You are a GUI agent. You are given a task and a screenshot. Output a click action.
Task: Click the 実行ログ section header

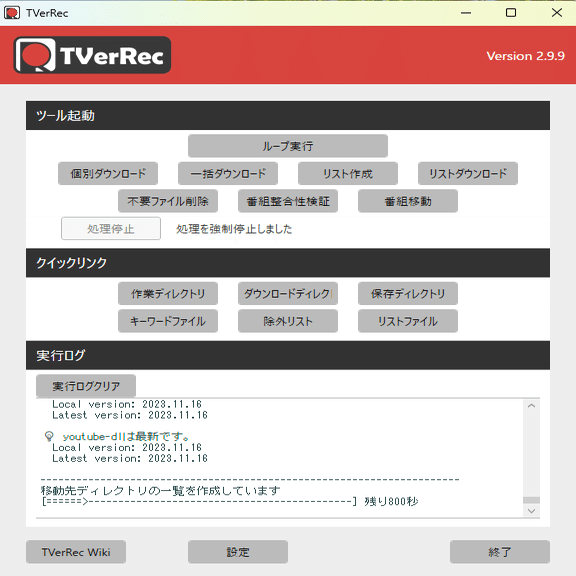tap(288, 355)
